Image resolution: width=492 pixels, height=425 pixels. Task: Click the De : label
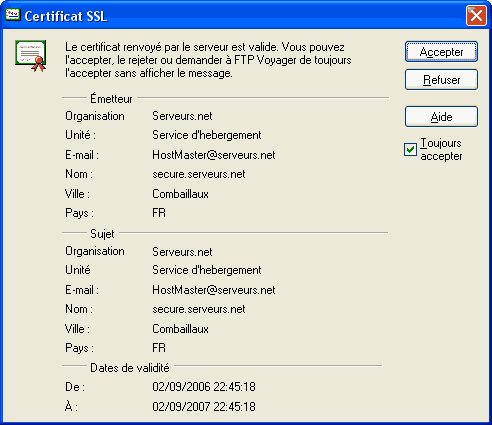[75, 387]
